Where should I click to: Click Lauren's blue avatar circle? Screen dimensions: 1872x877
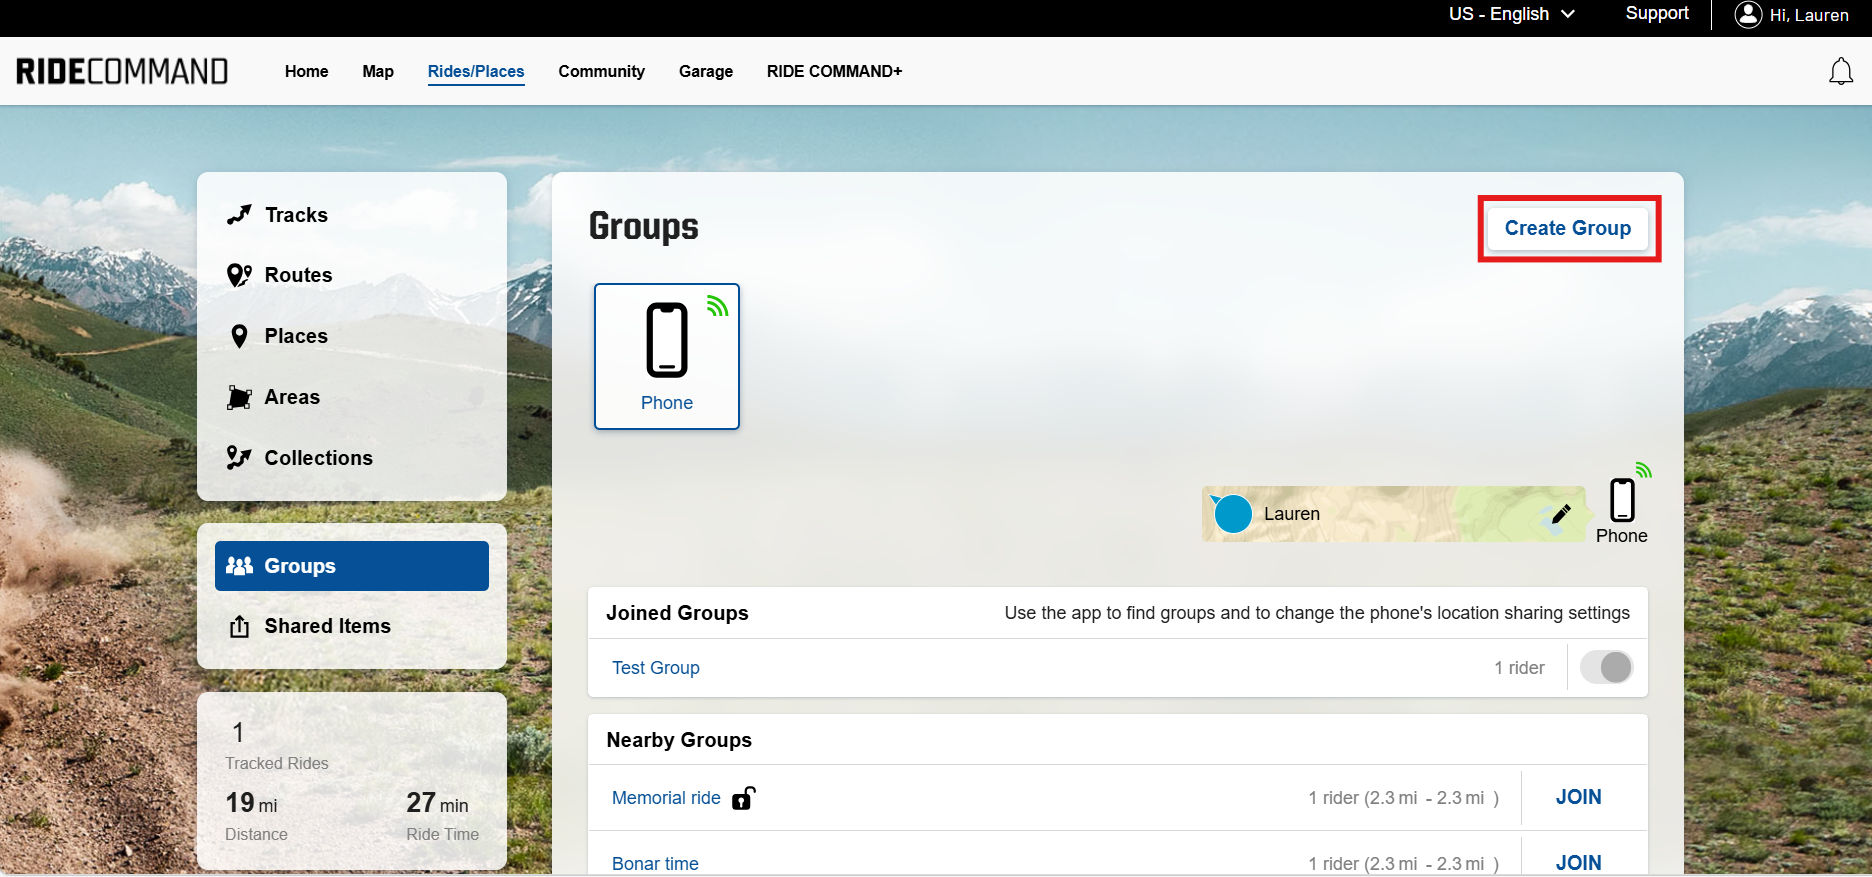[x=1233, y=514]
